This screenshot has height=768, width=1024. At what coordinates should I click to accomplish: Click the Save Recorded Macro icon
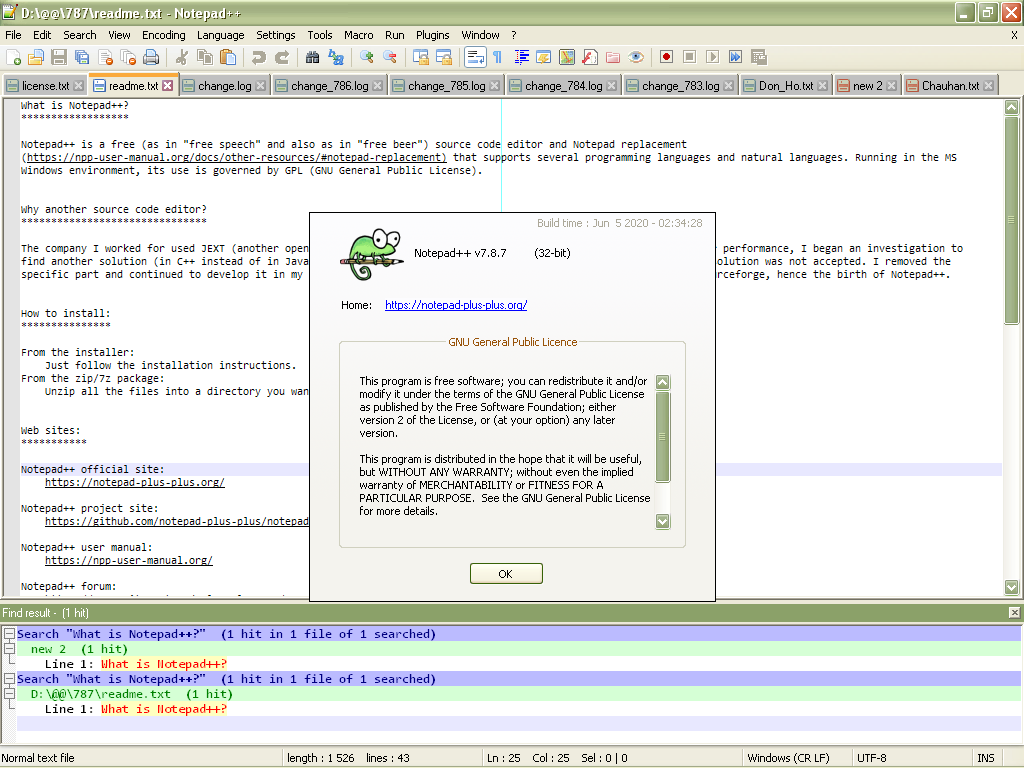pyautogui.click(x=758, y=57)
